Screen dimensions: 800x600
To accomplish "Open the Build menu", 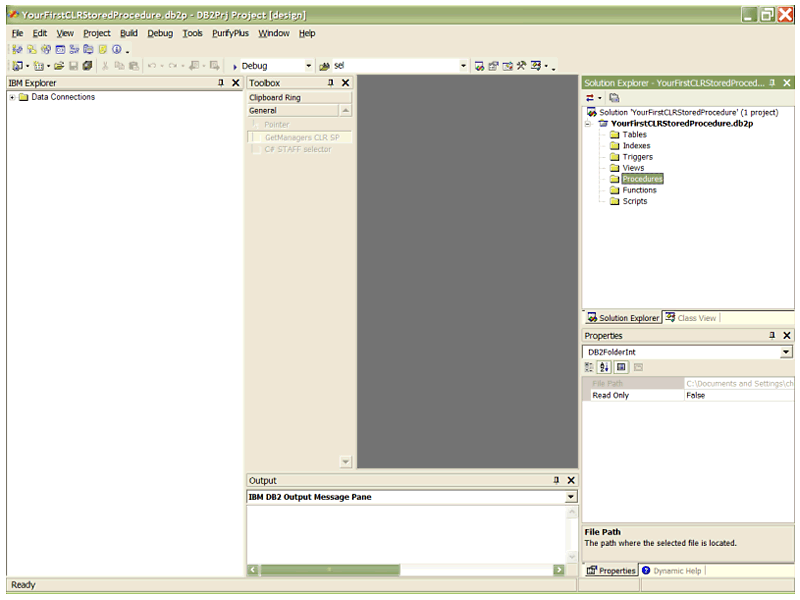I will pyautogui.click(x=128, y=33).
